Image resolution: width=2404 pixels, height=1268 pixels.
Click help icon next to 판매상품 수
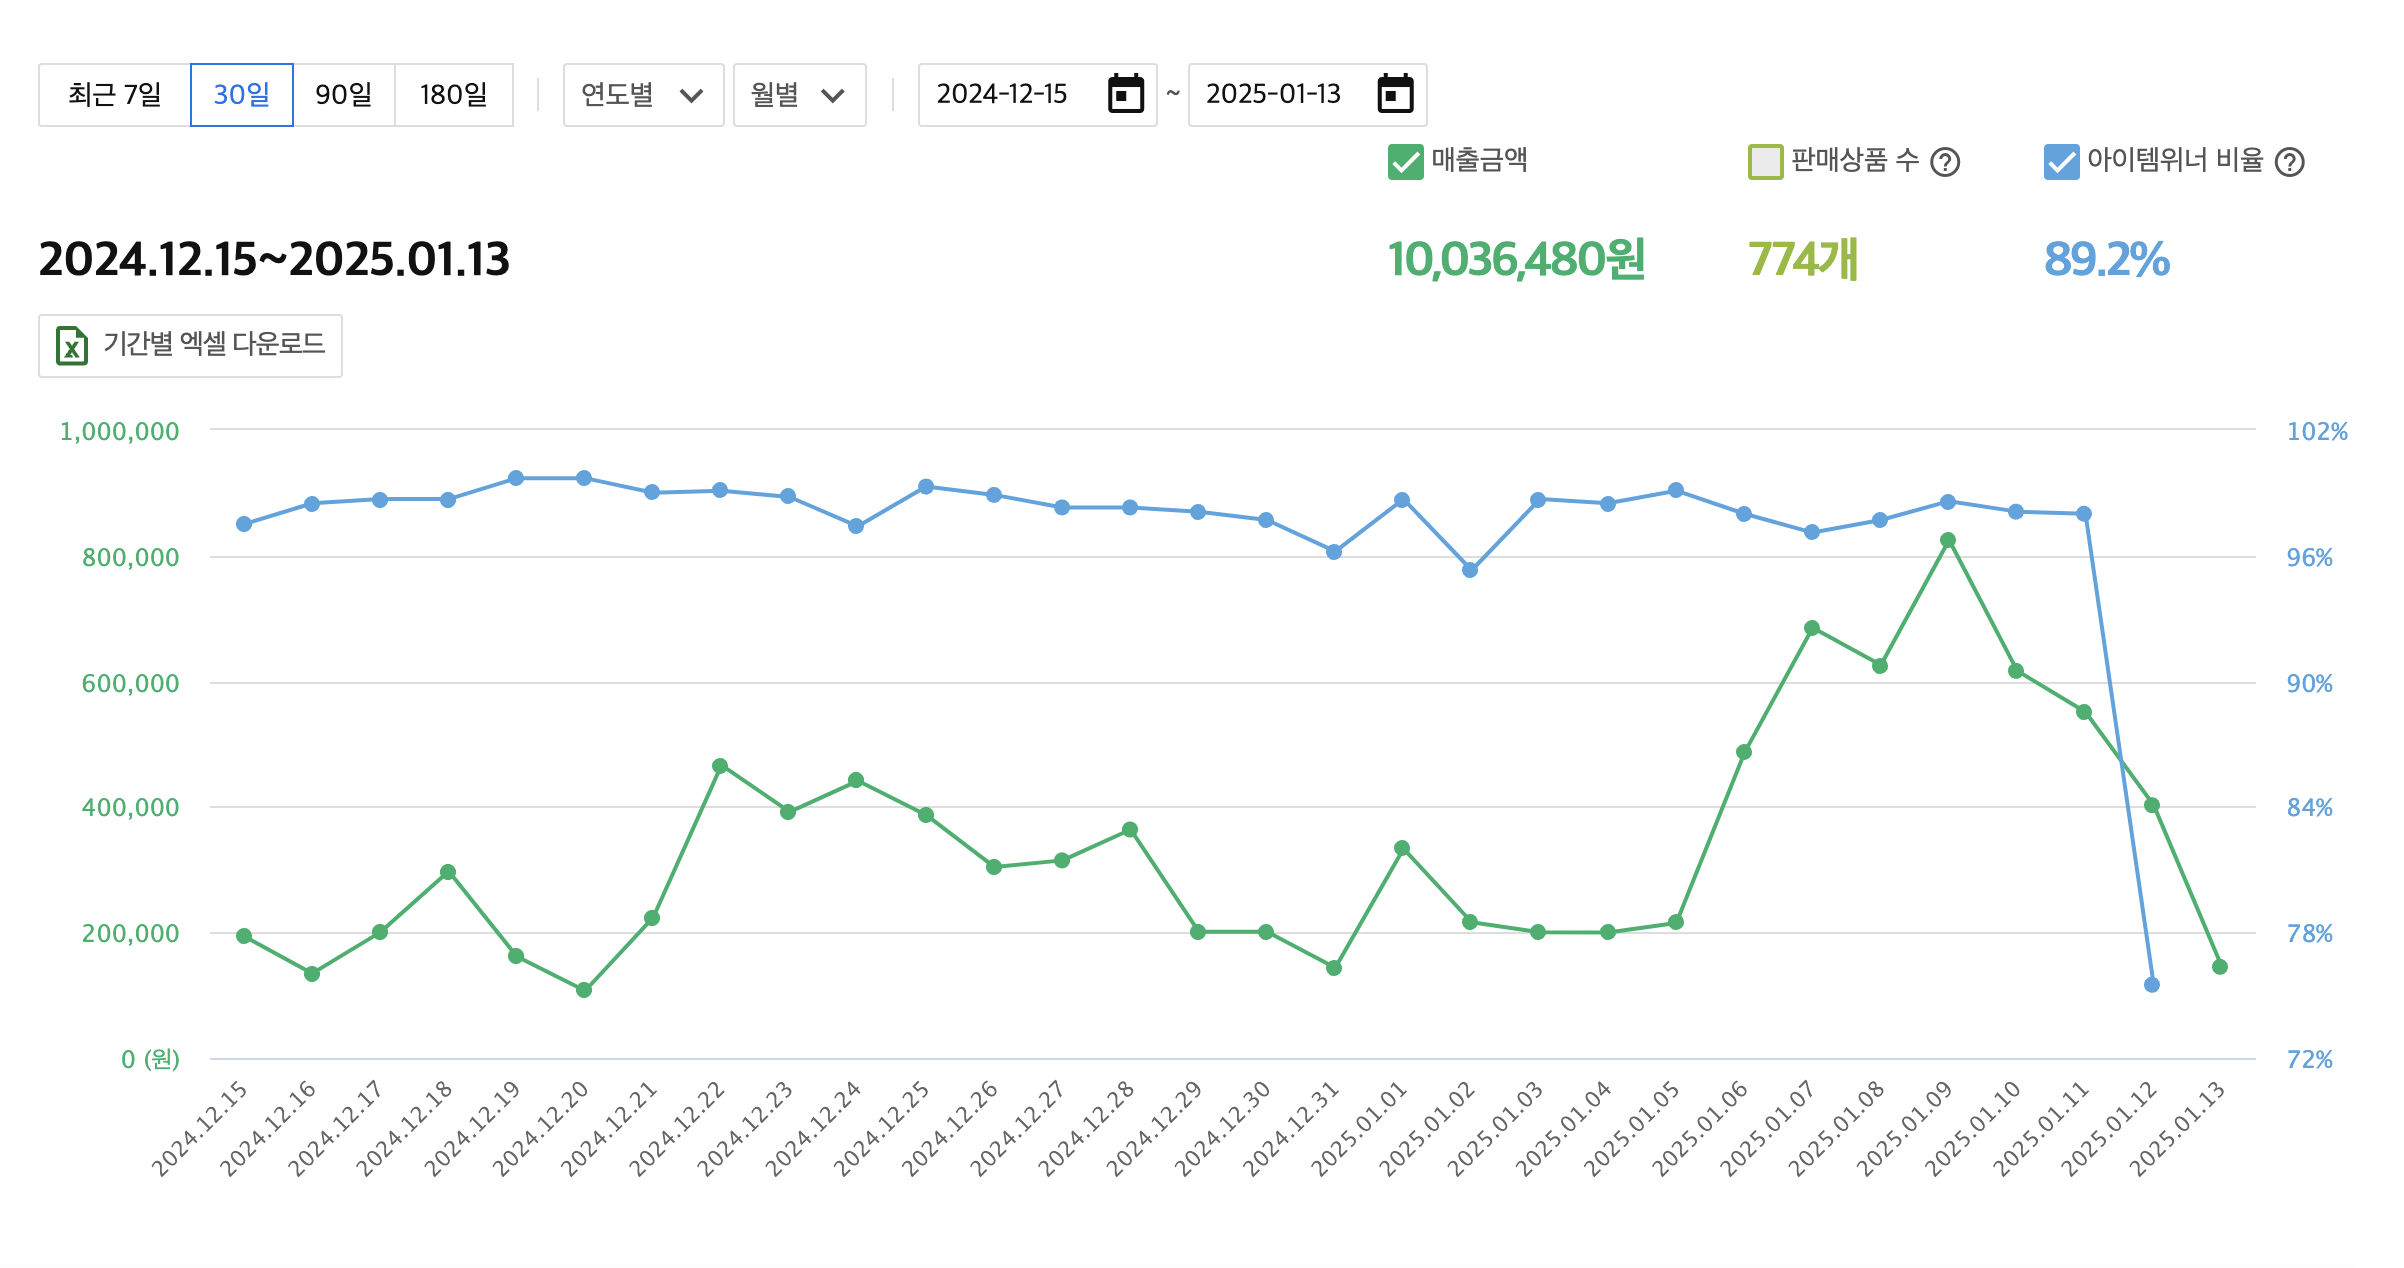click(1945, 162)
